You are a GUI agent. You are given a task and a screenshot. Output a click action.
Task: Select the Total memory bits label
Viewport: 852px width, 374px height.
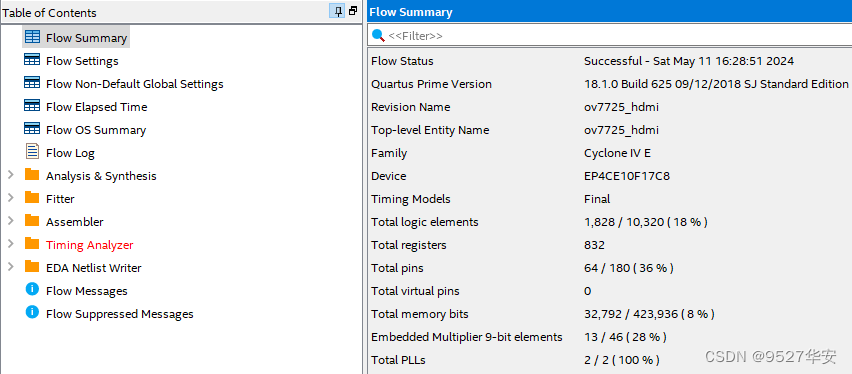[419, 314]
